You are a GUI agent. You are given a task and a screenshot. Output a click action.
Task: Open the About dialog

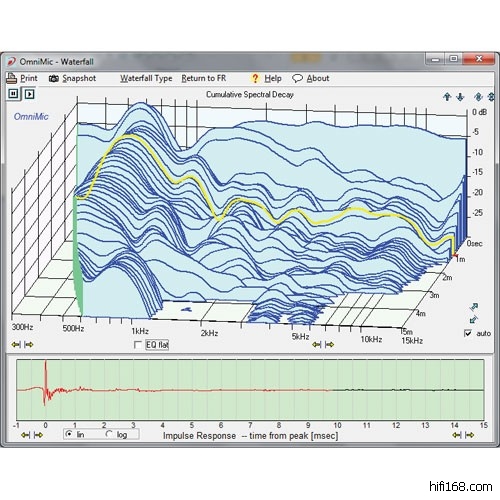coord(311,78)
